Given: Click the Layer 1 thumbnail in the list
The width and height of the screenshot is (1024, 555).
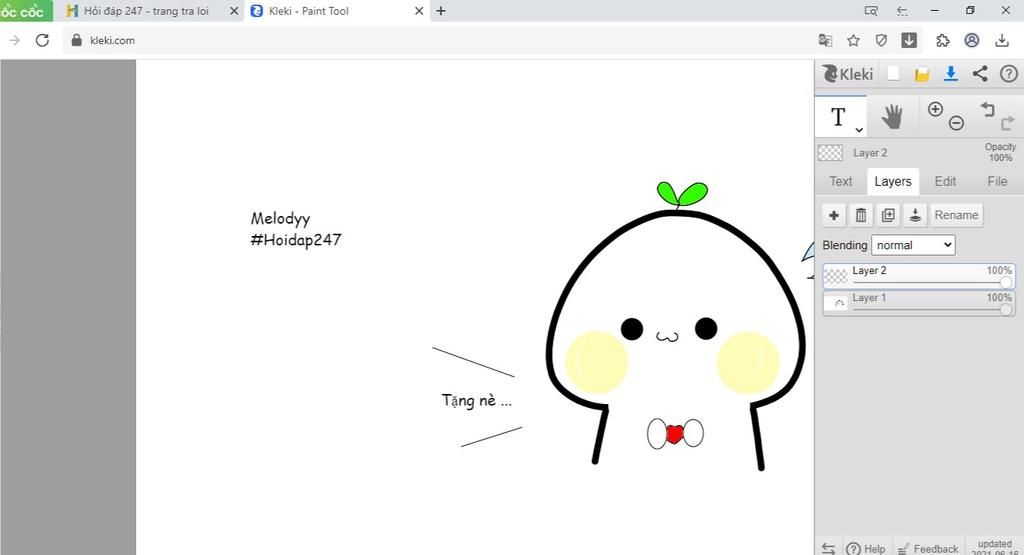Looking at the screenshot, I should coord(836,304).
